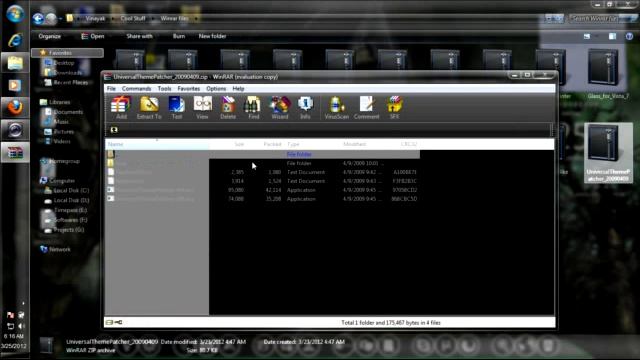Open the Tools menu in WinRAR
This screenshot has height=360, width=640.
pyautogui.click(x=164, y=89)
